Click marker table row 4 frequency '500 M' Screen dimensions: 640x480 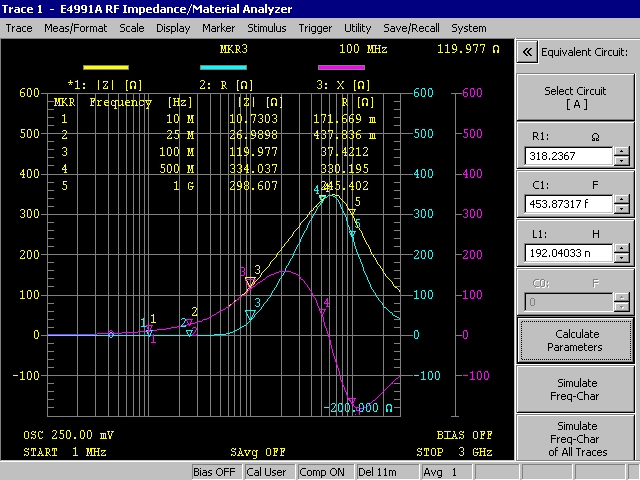click(x=177, y=169)
